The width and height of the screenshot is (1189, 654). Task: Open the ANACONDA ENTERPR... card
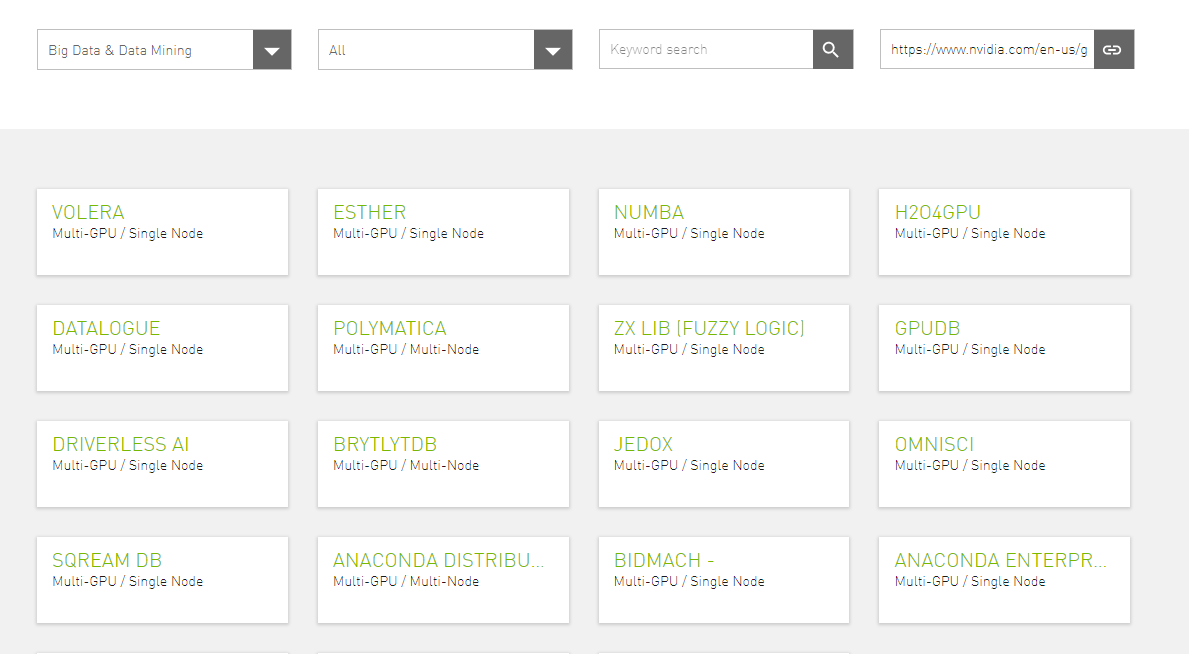(1005, 580)
